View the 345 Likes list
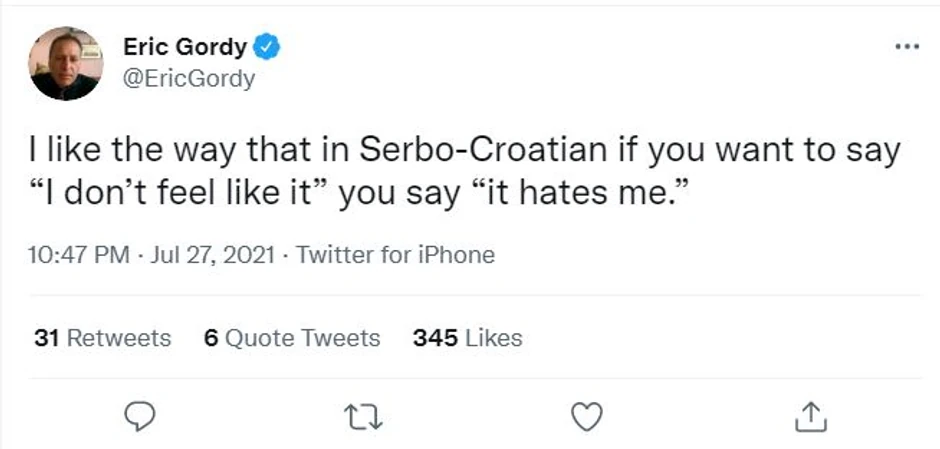Screen dimensions: 940x449 point(467,338)
